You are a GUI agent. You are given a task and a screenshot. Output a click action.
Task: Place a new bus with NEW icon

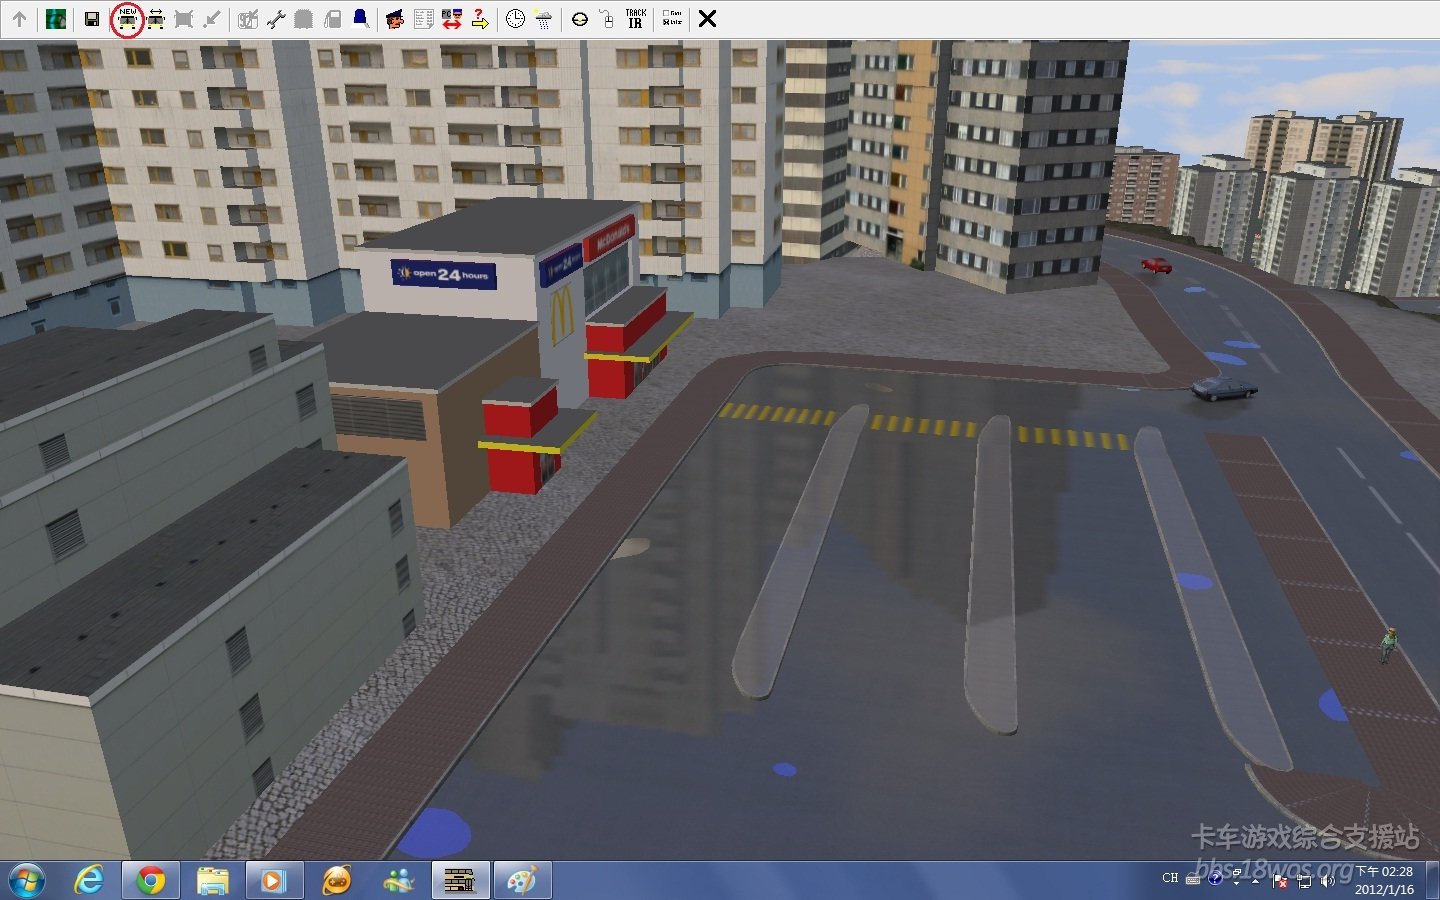point(127,19)
